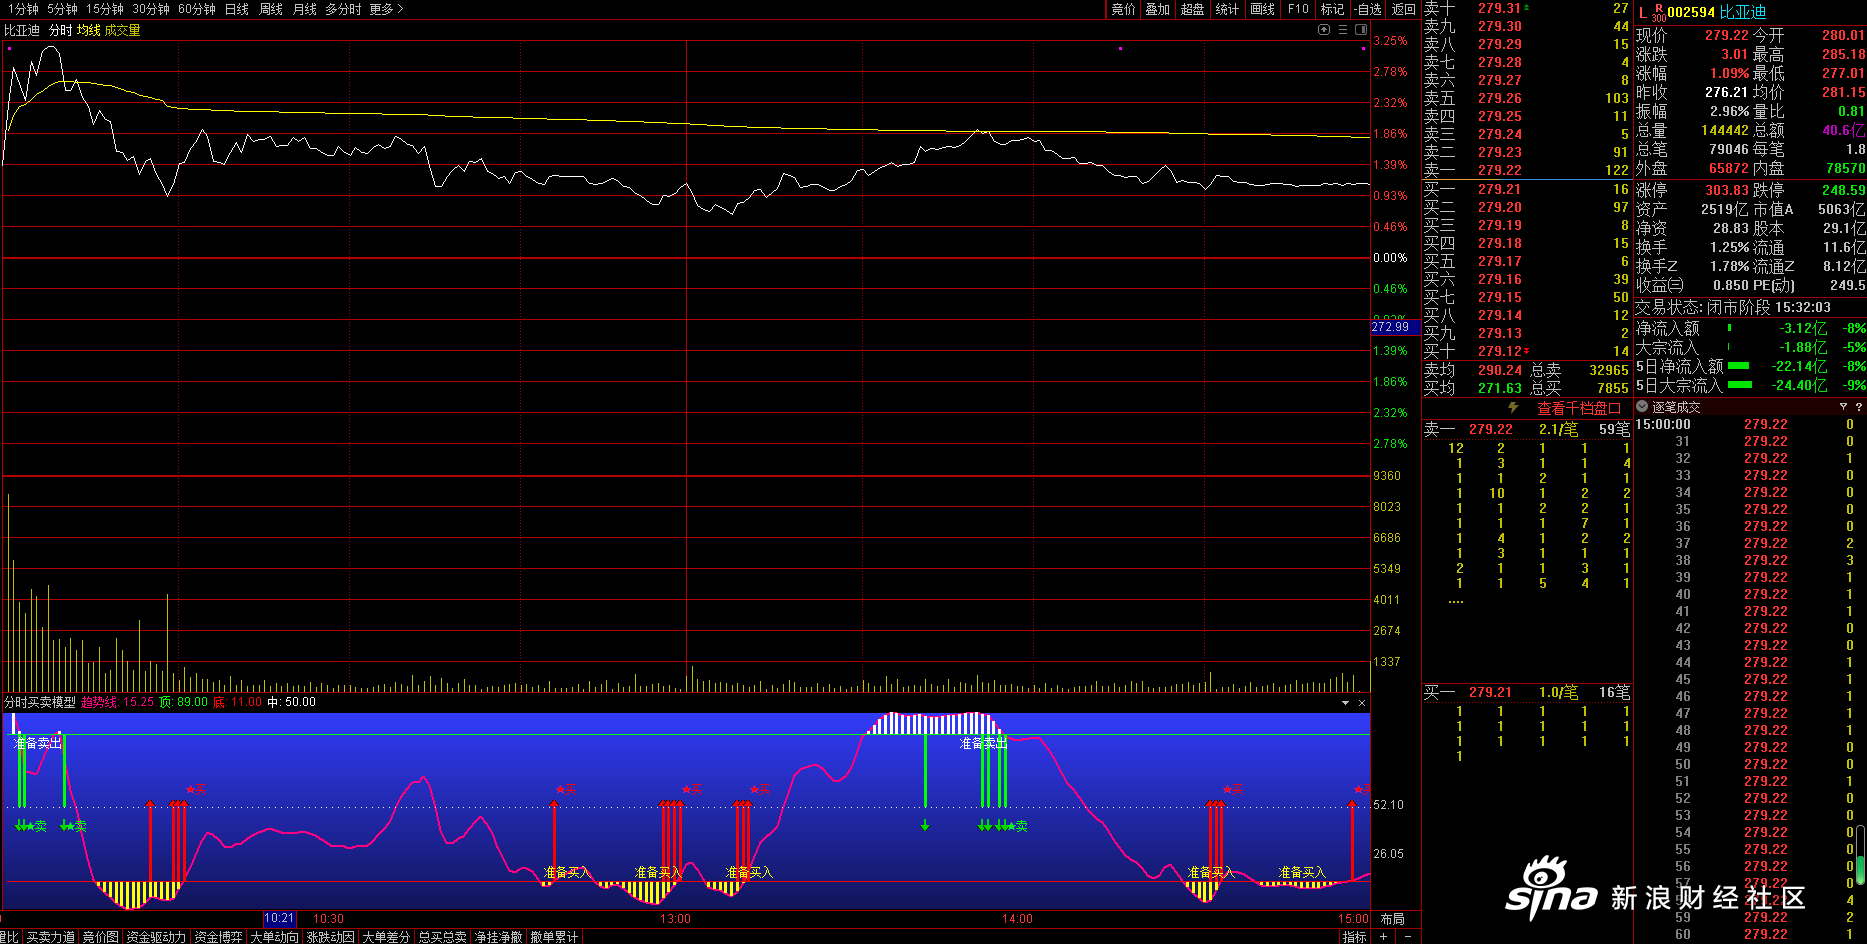Open the 超盘 toolbar item
1867x944 pixels.
click(1192, 9)
